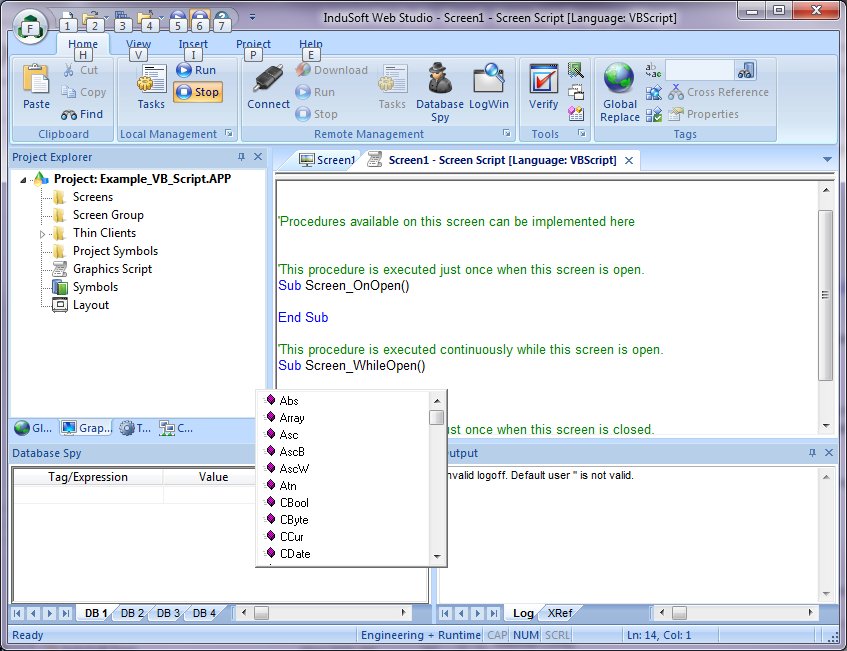Image resolution: width=847 pixels, height=651 pixels.
Task: Select the Layout tree item
Action: 91,305
